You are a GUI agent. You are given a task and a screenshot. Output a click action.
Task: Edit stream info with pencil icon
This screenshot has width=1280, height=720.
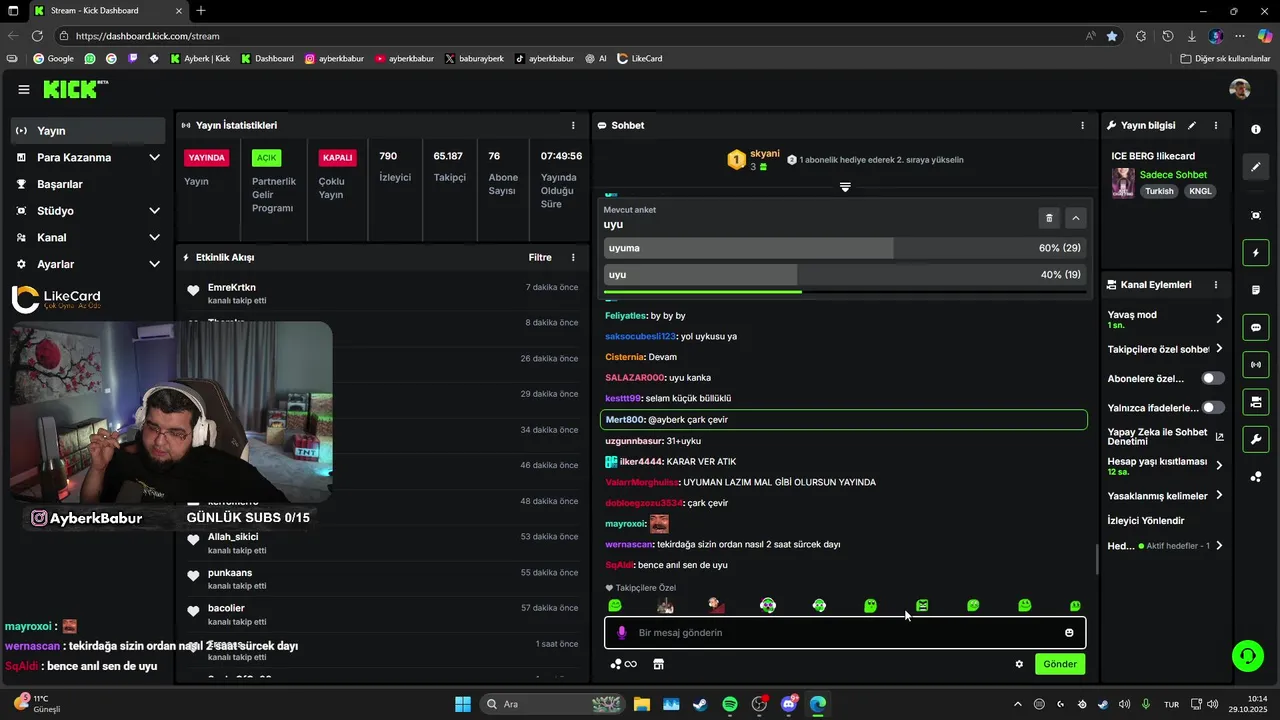1192,126
